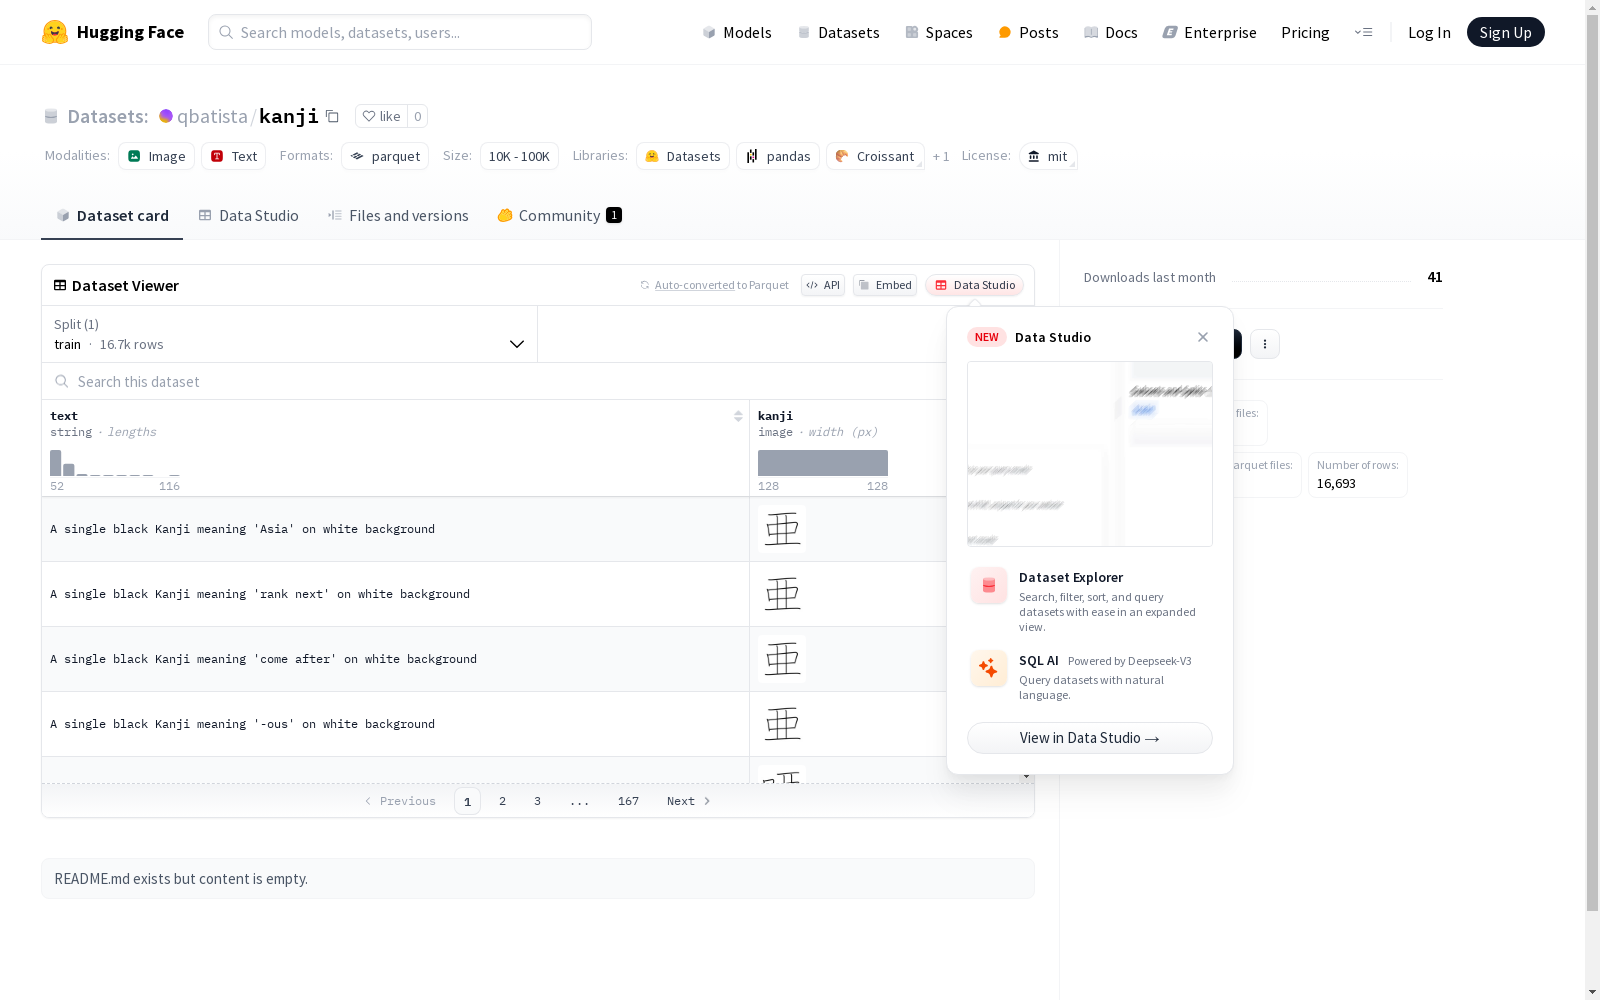This screenshot has width=1600, height=1000.
Task: Open the Models nav item
Action: click(x=737, y=32)
